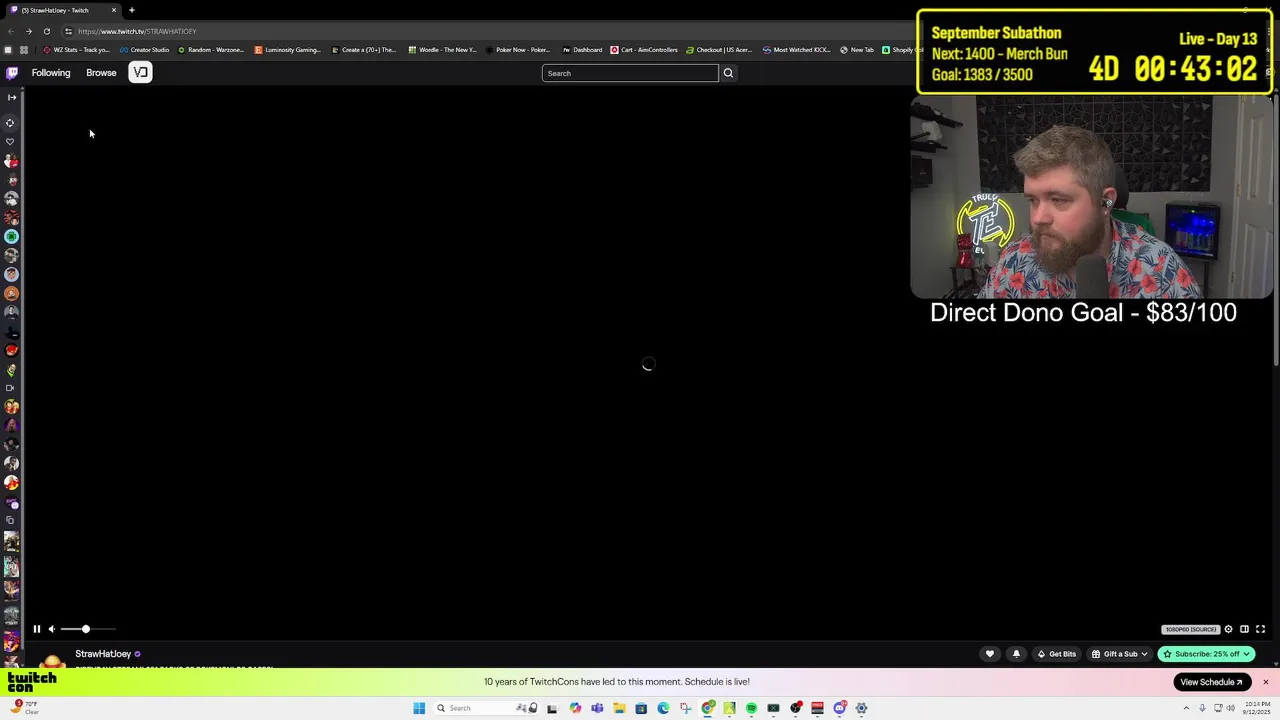Screen dimensions: 1280x720
Task: Open Discord from the taskbar
Action: click(839, 708)
